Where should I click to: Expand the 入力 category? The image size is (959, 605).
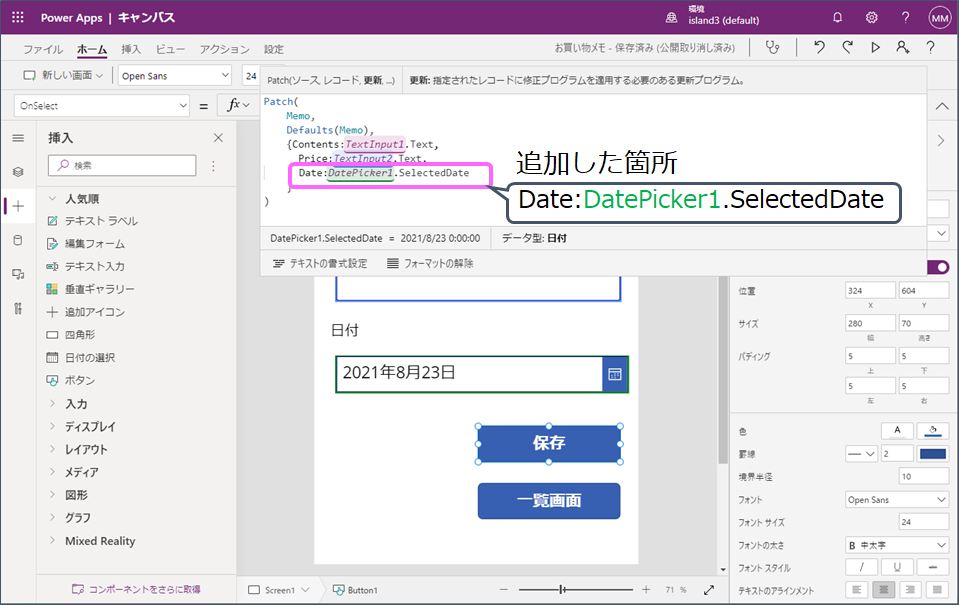tap(53, 404)
